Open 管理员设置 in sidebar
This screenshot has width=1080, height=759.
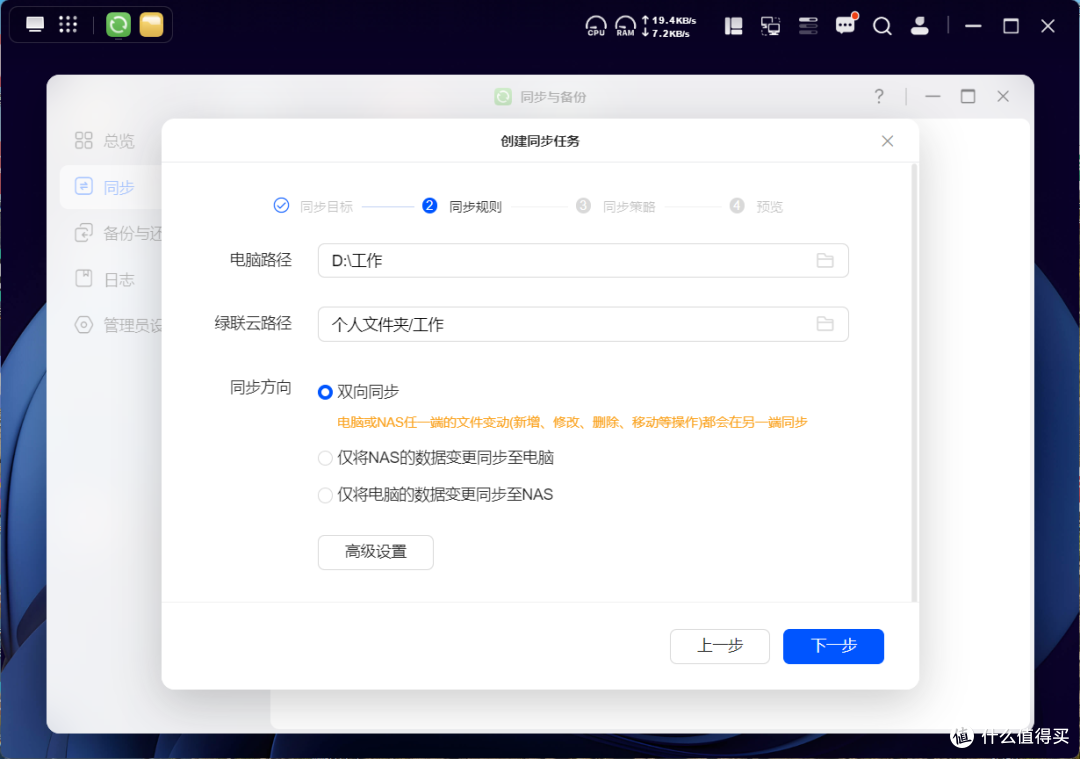click(118, 324)
